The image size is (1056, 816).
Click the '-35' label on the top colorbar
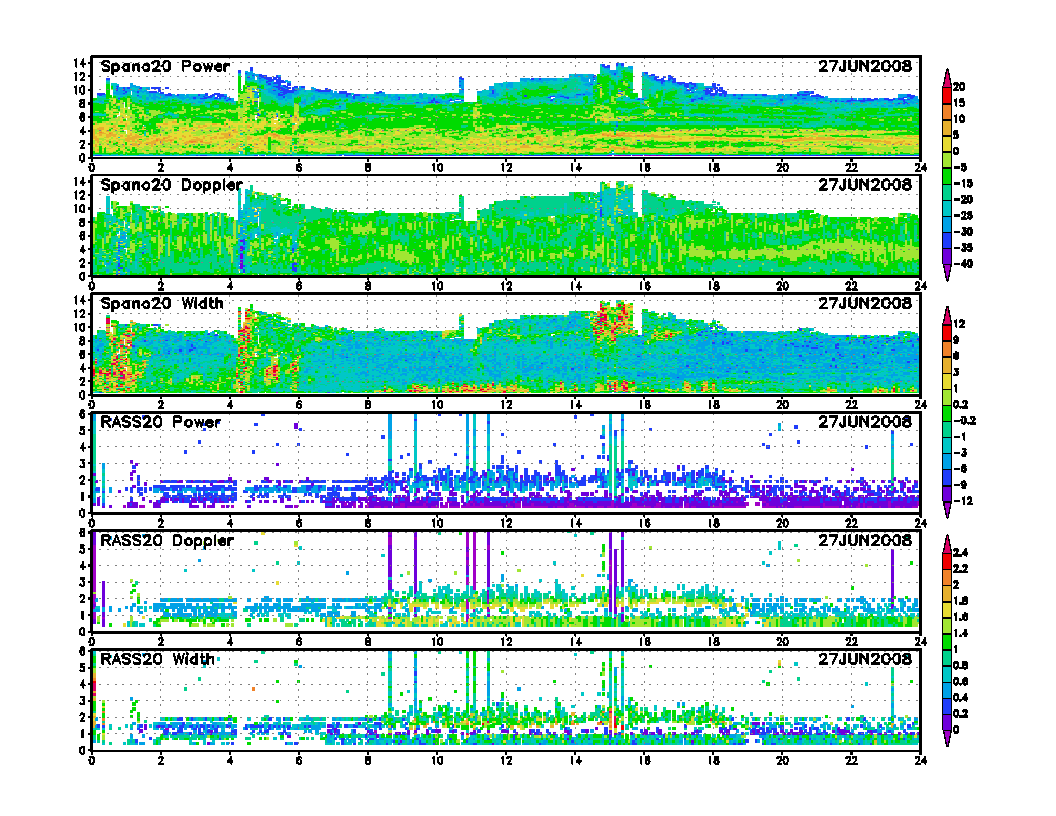pos(963,248)
